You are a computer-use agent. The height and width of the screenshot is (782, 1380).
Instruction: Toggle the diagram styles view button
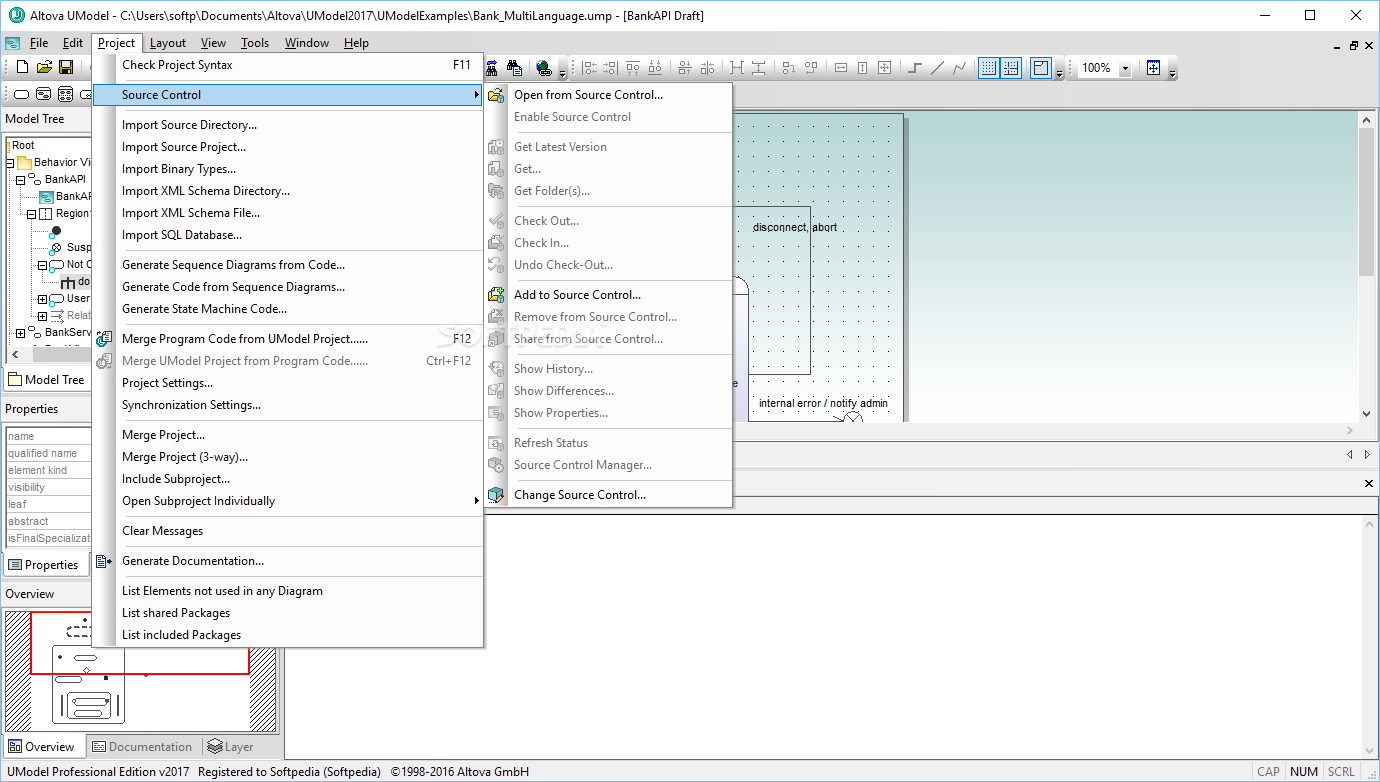[x=1041, y=68]
